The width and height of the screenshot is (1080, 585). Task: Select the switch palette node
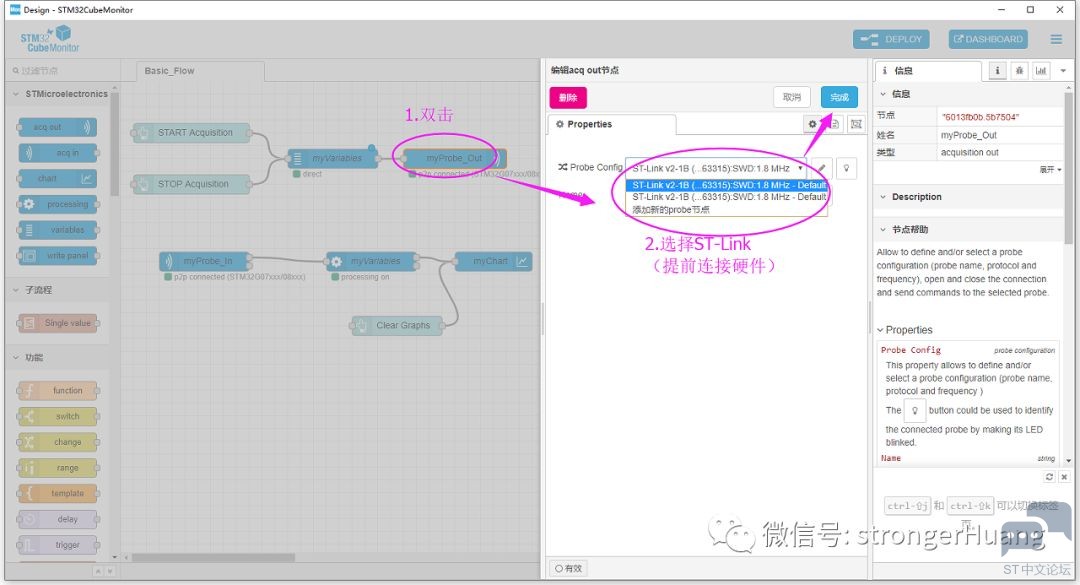click(x=58, y=416)
